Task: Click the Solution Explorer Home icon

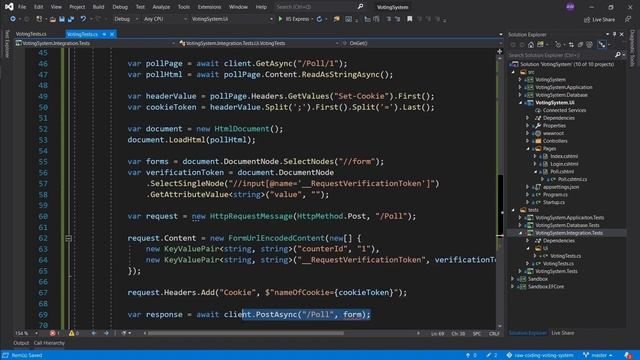Action: 531,44
